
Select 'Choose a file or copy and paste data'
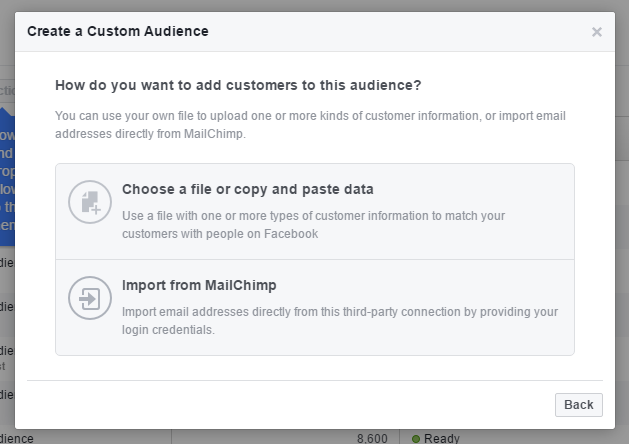(x=247, y=189)
